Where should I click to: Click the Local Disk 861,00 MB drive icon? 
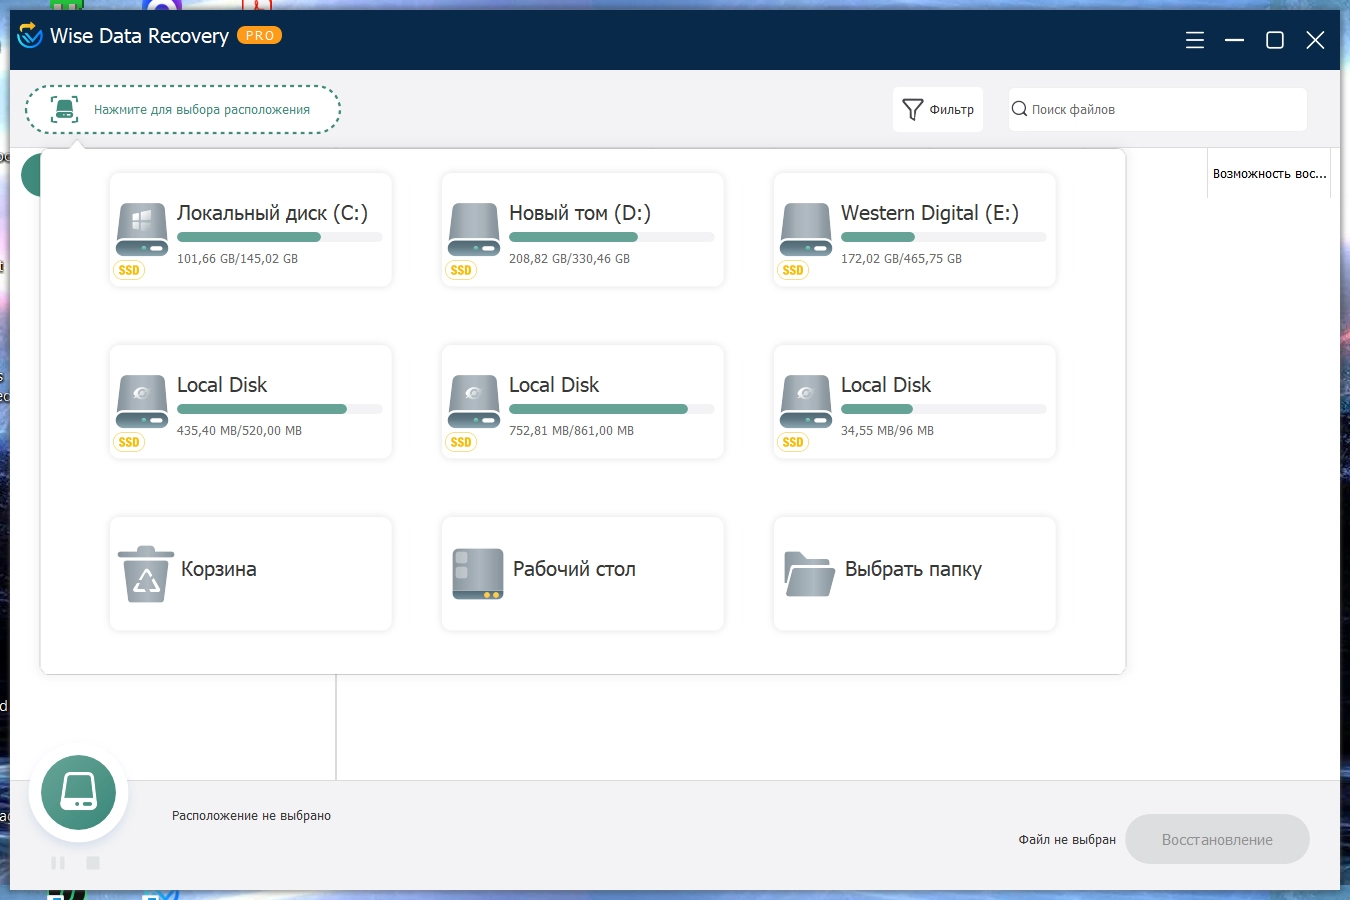(474, 402)
